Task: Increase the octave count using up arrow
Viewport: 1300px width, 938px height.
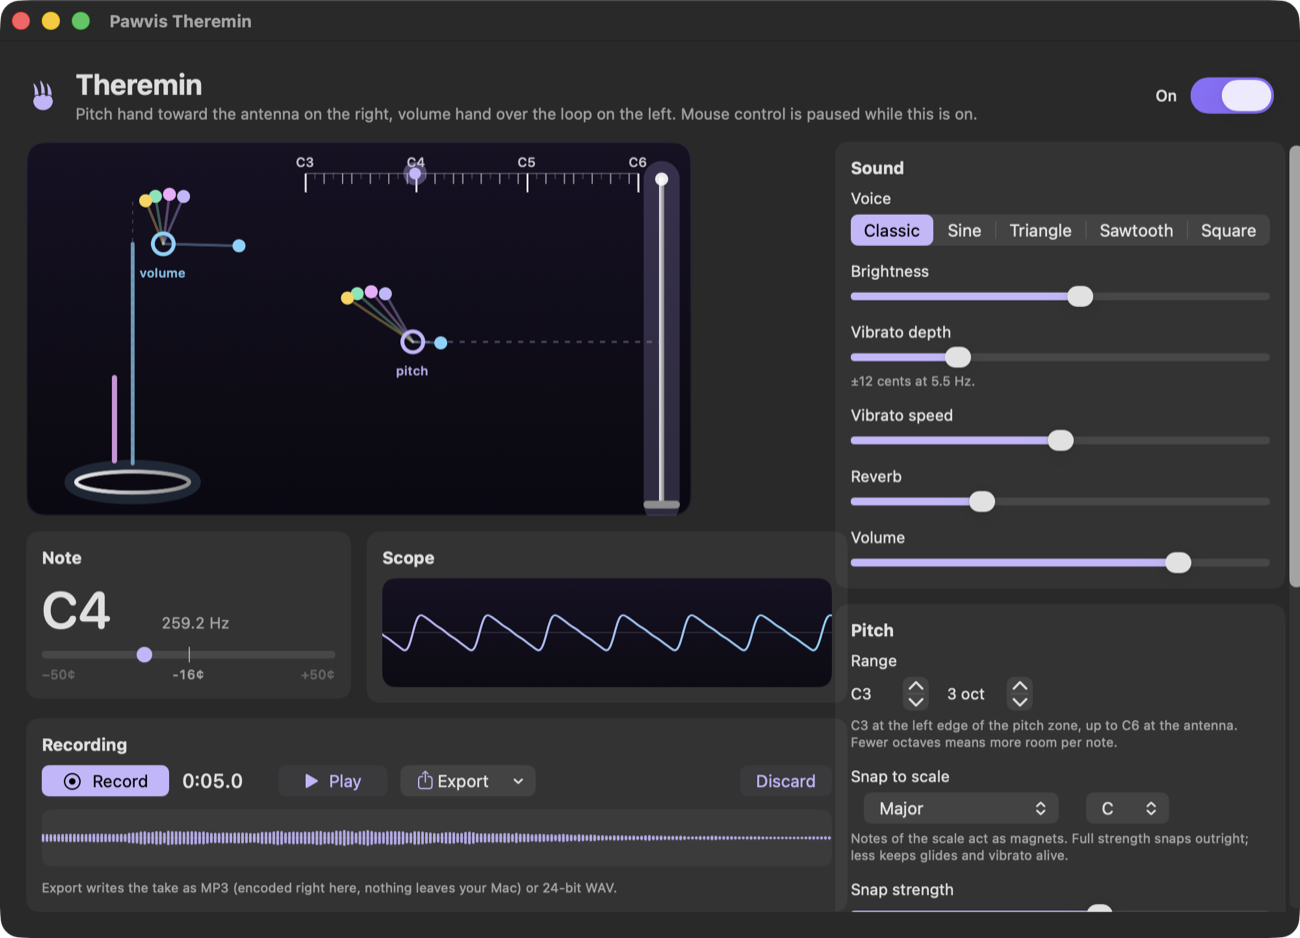Action: pos(1020,686)
